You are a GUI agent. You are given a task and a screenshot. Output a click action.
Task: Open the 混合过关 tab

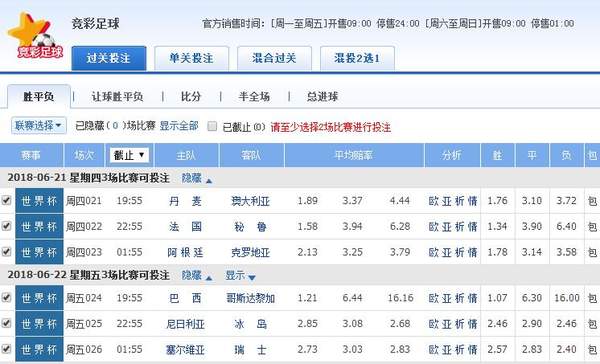tap(274, 58)
